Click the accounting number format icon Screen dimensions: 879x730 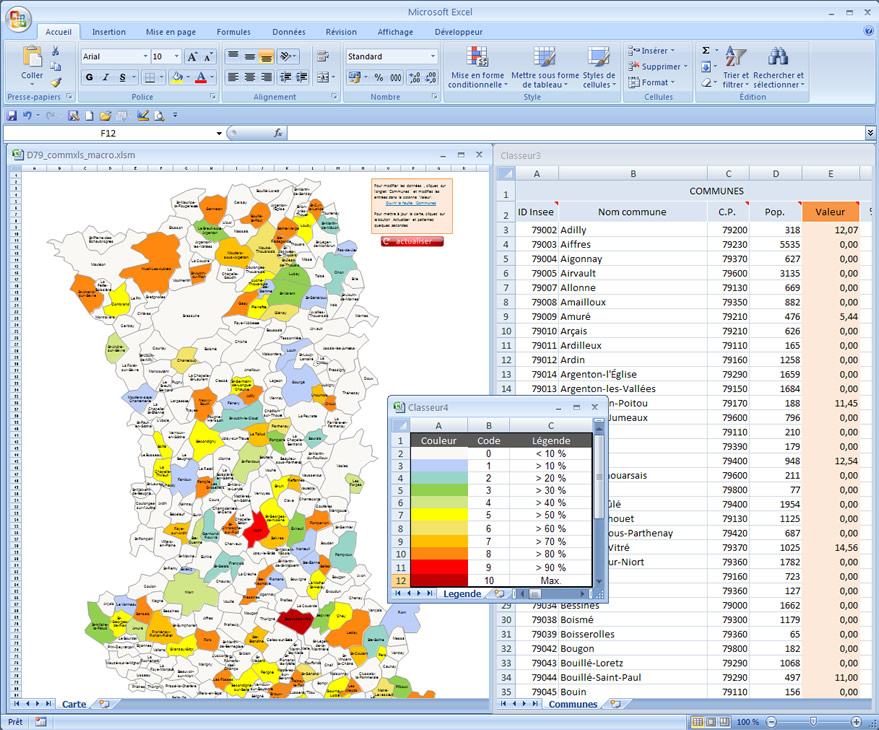coord(354,77)
